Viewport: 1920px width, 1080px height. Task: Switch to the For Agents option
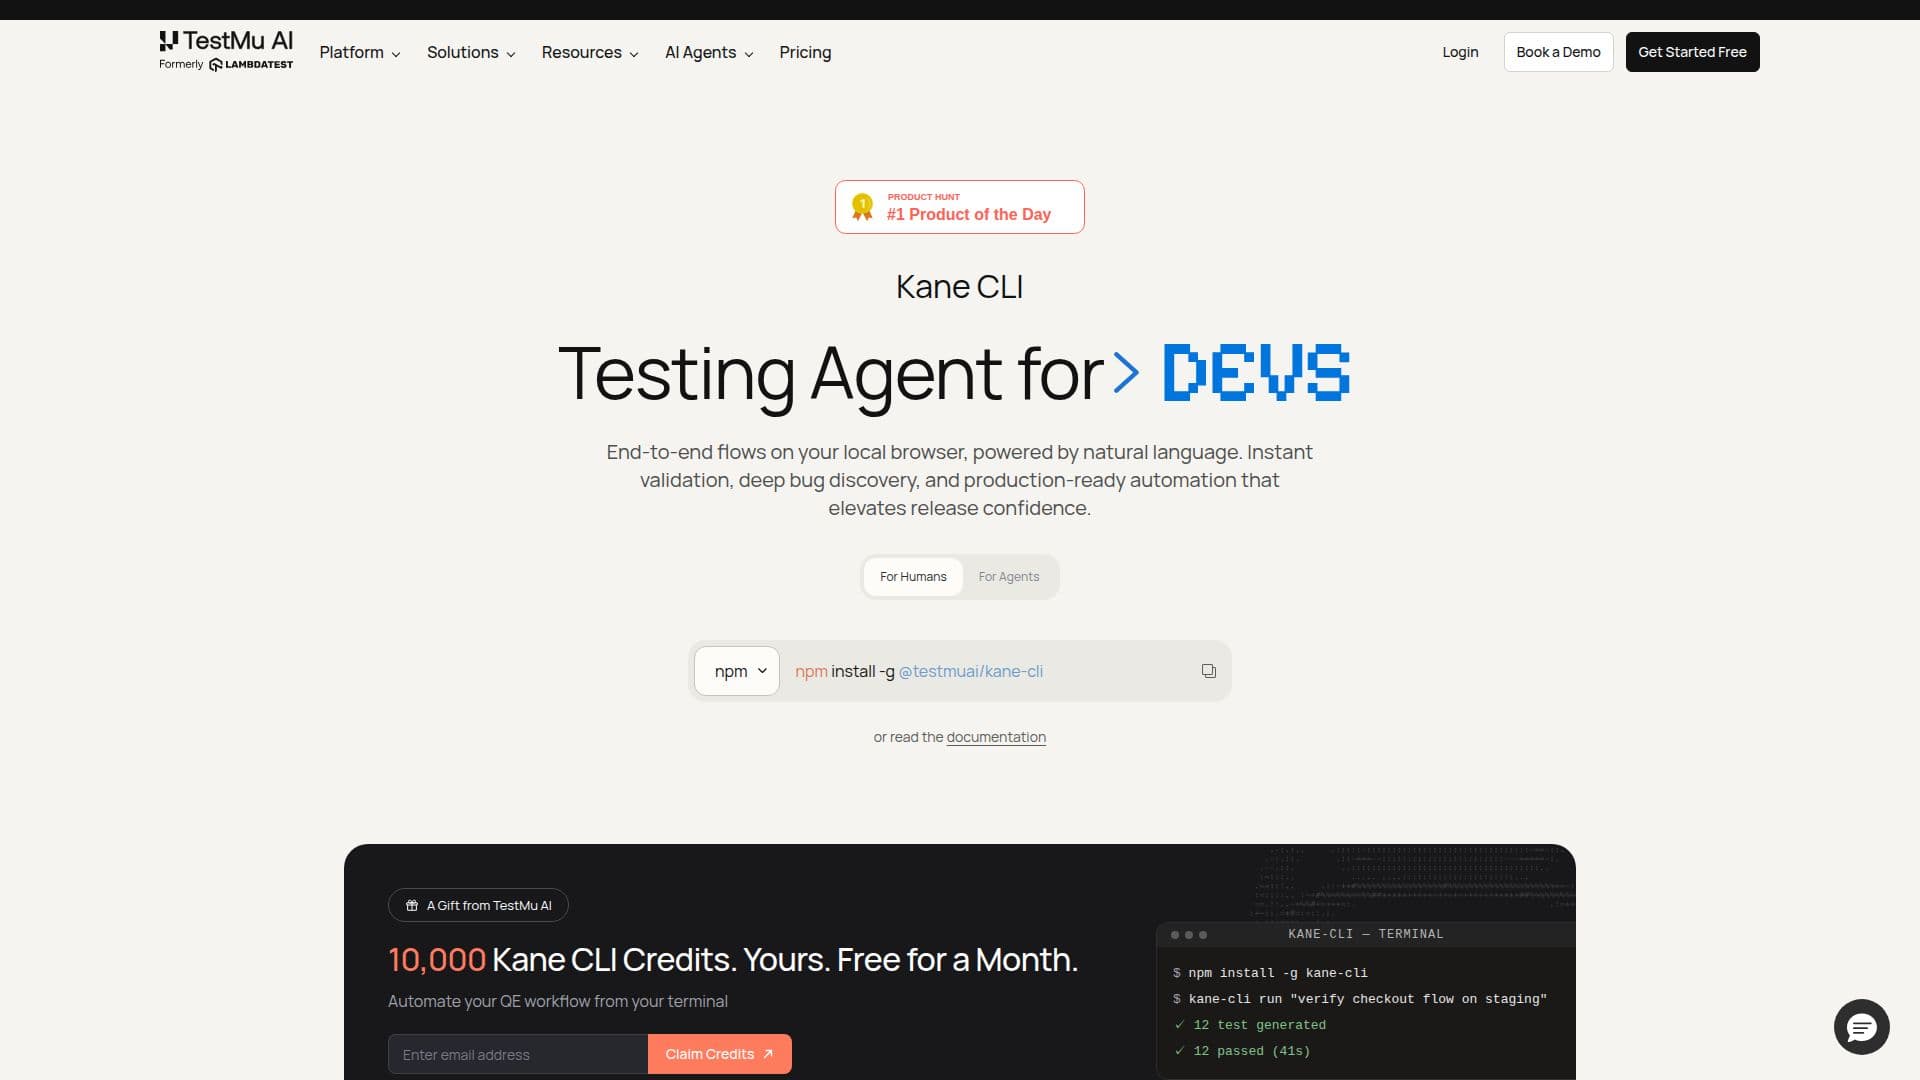[1008, 577]
